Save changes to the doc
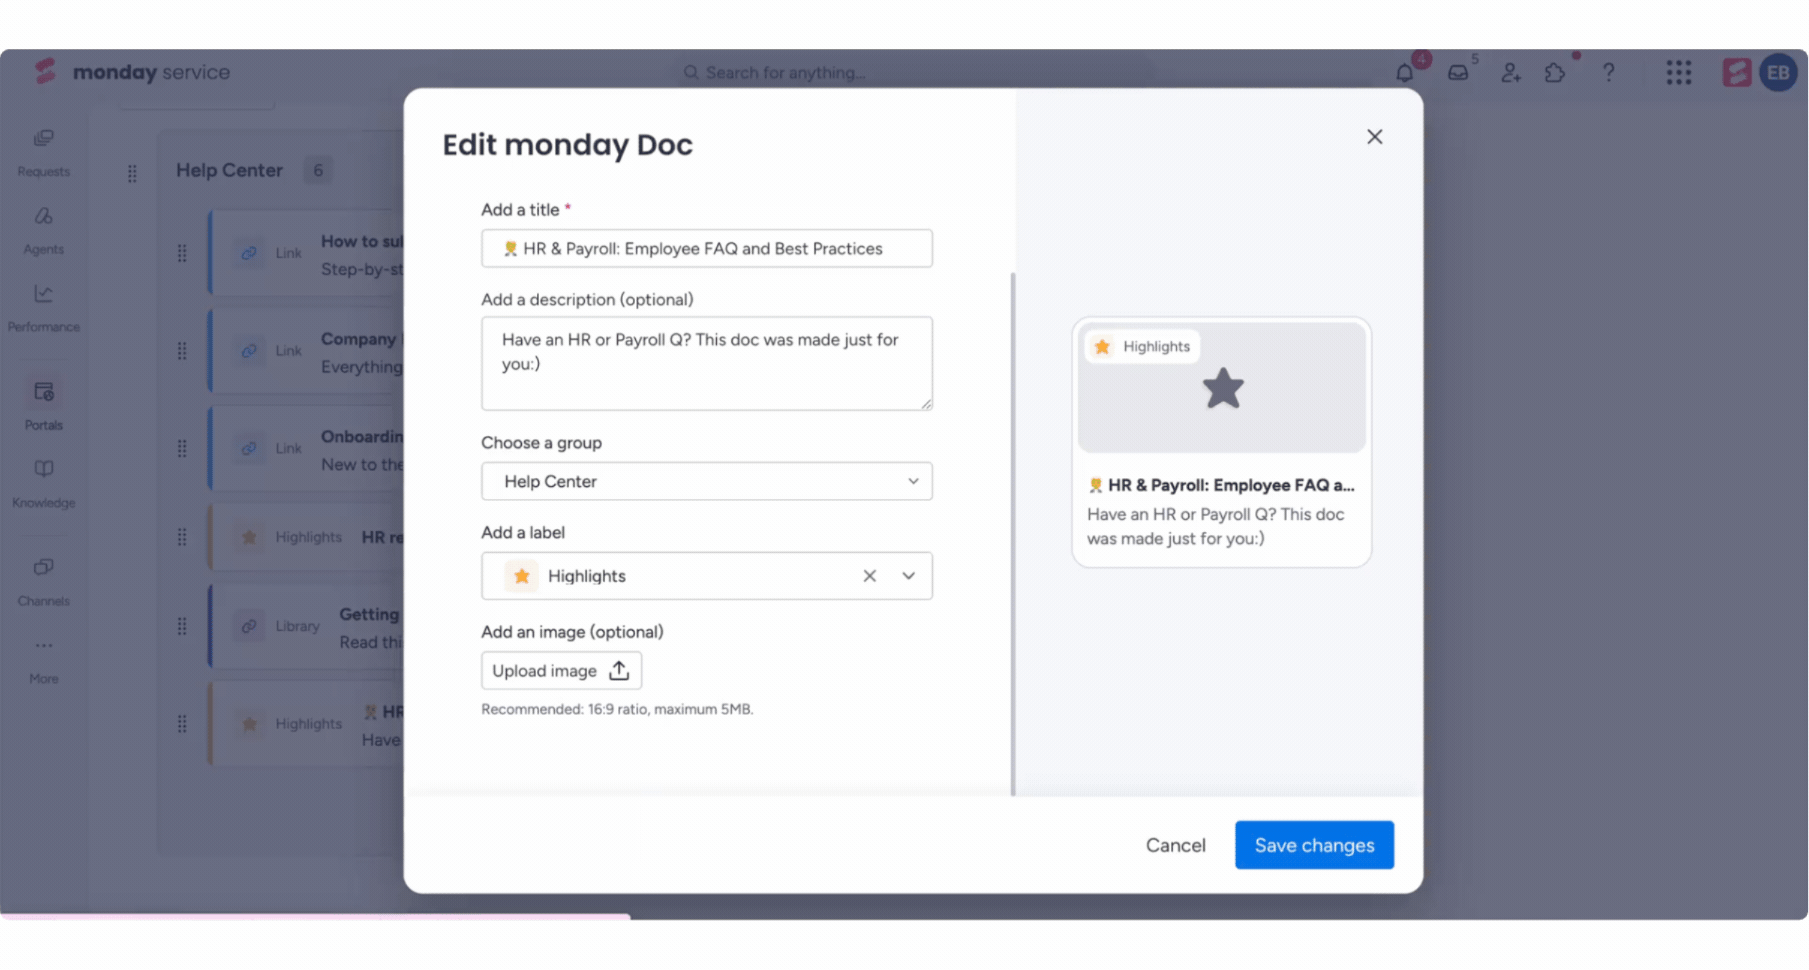This screenshot has height=970, width=1809. tap(1314, 845)
